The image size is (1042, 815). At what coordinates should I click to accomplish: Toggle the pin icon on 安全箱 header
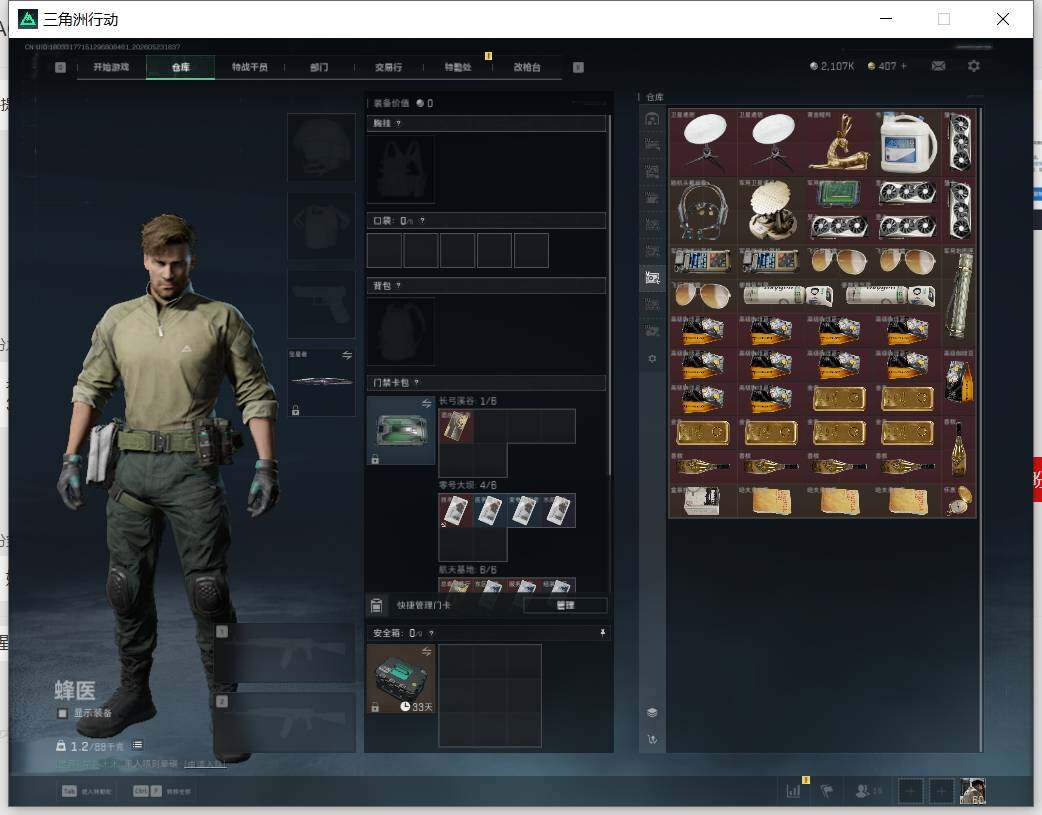tap(603, 633)
